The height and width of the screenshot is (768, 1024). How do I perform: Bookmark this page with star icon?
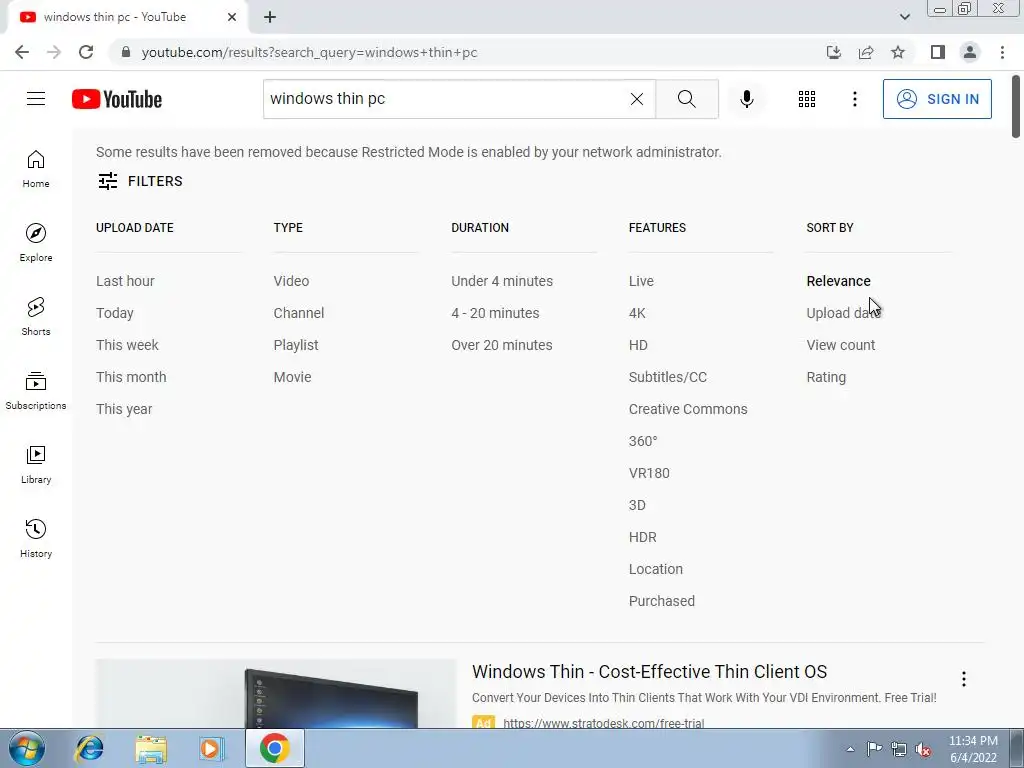(898, 52)
